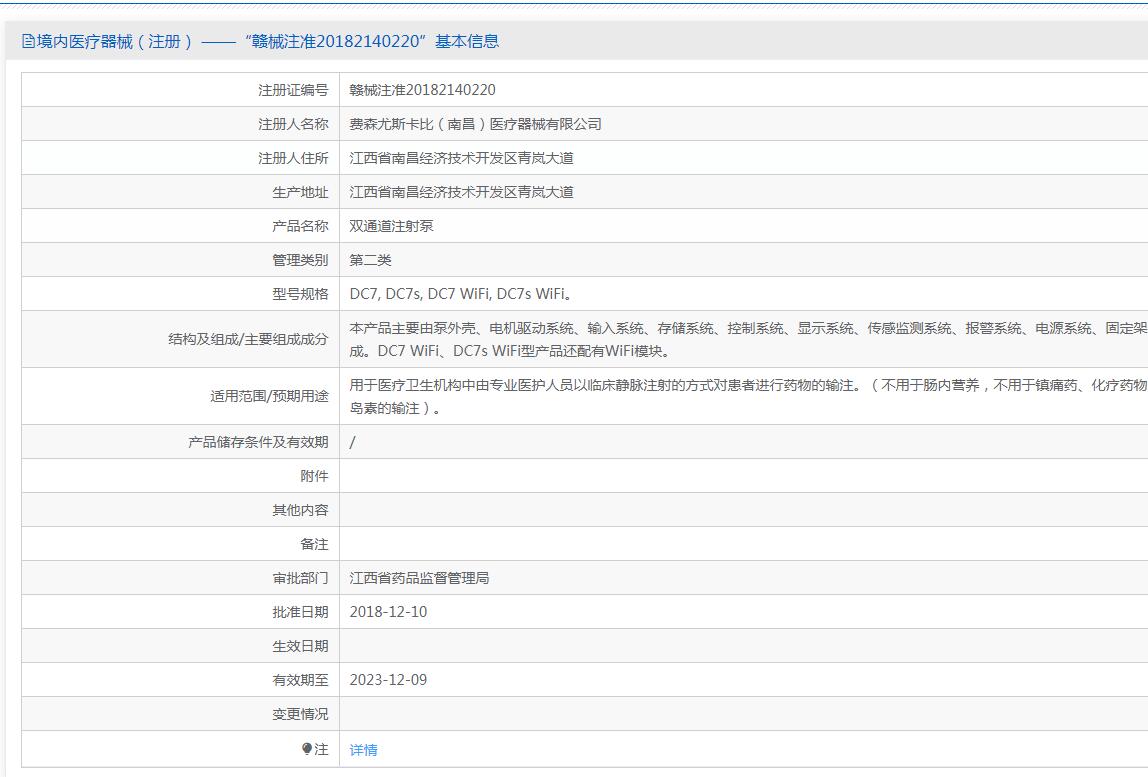Click the 型号规格 label
The height and width of the screenshot is (777, 1148).
tap(300, 294)
